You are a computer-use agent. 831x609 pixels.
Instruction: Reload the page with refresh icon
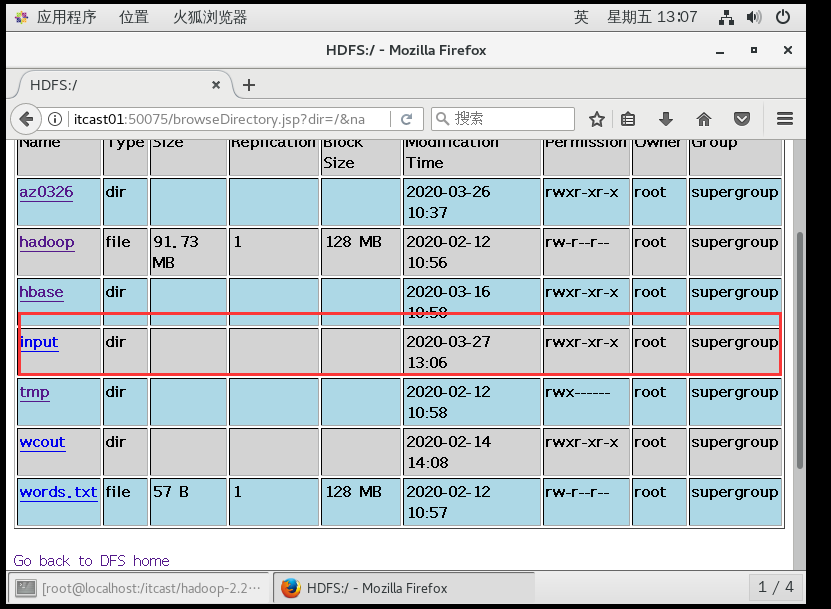[406, 119]
